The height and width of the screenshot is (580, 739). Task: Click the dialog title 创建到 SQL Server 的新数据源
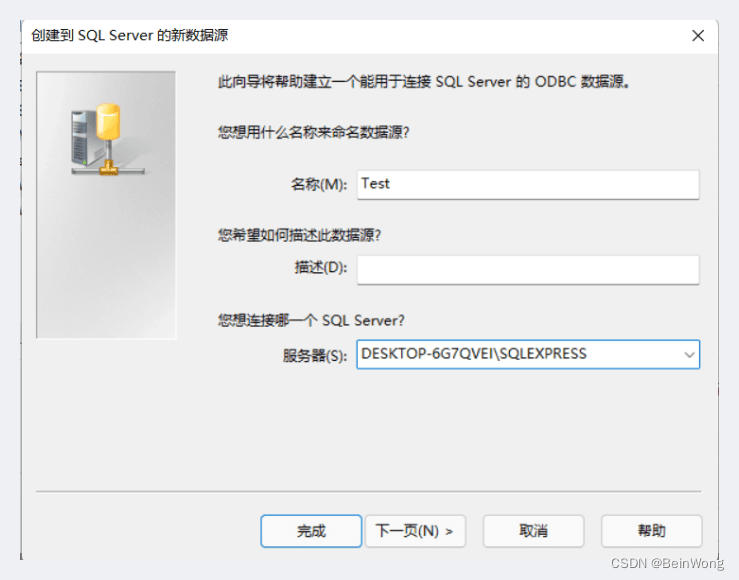pyautogui.click(x=130, y=35)
